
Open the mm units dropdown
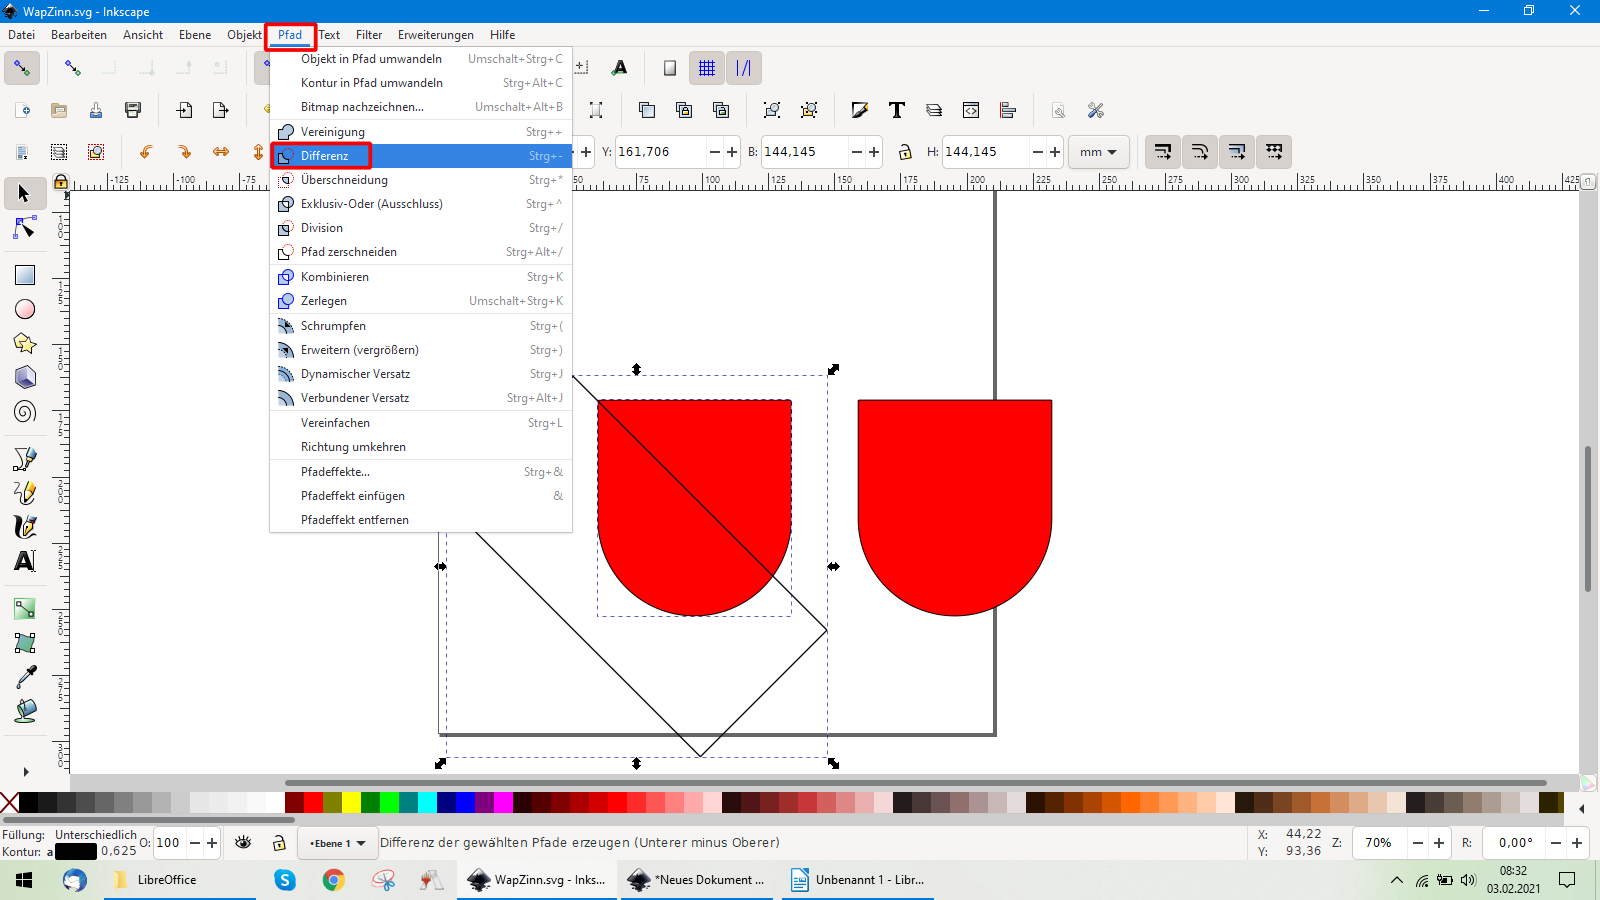[1098, 152]
